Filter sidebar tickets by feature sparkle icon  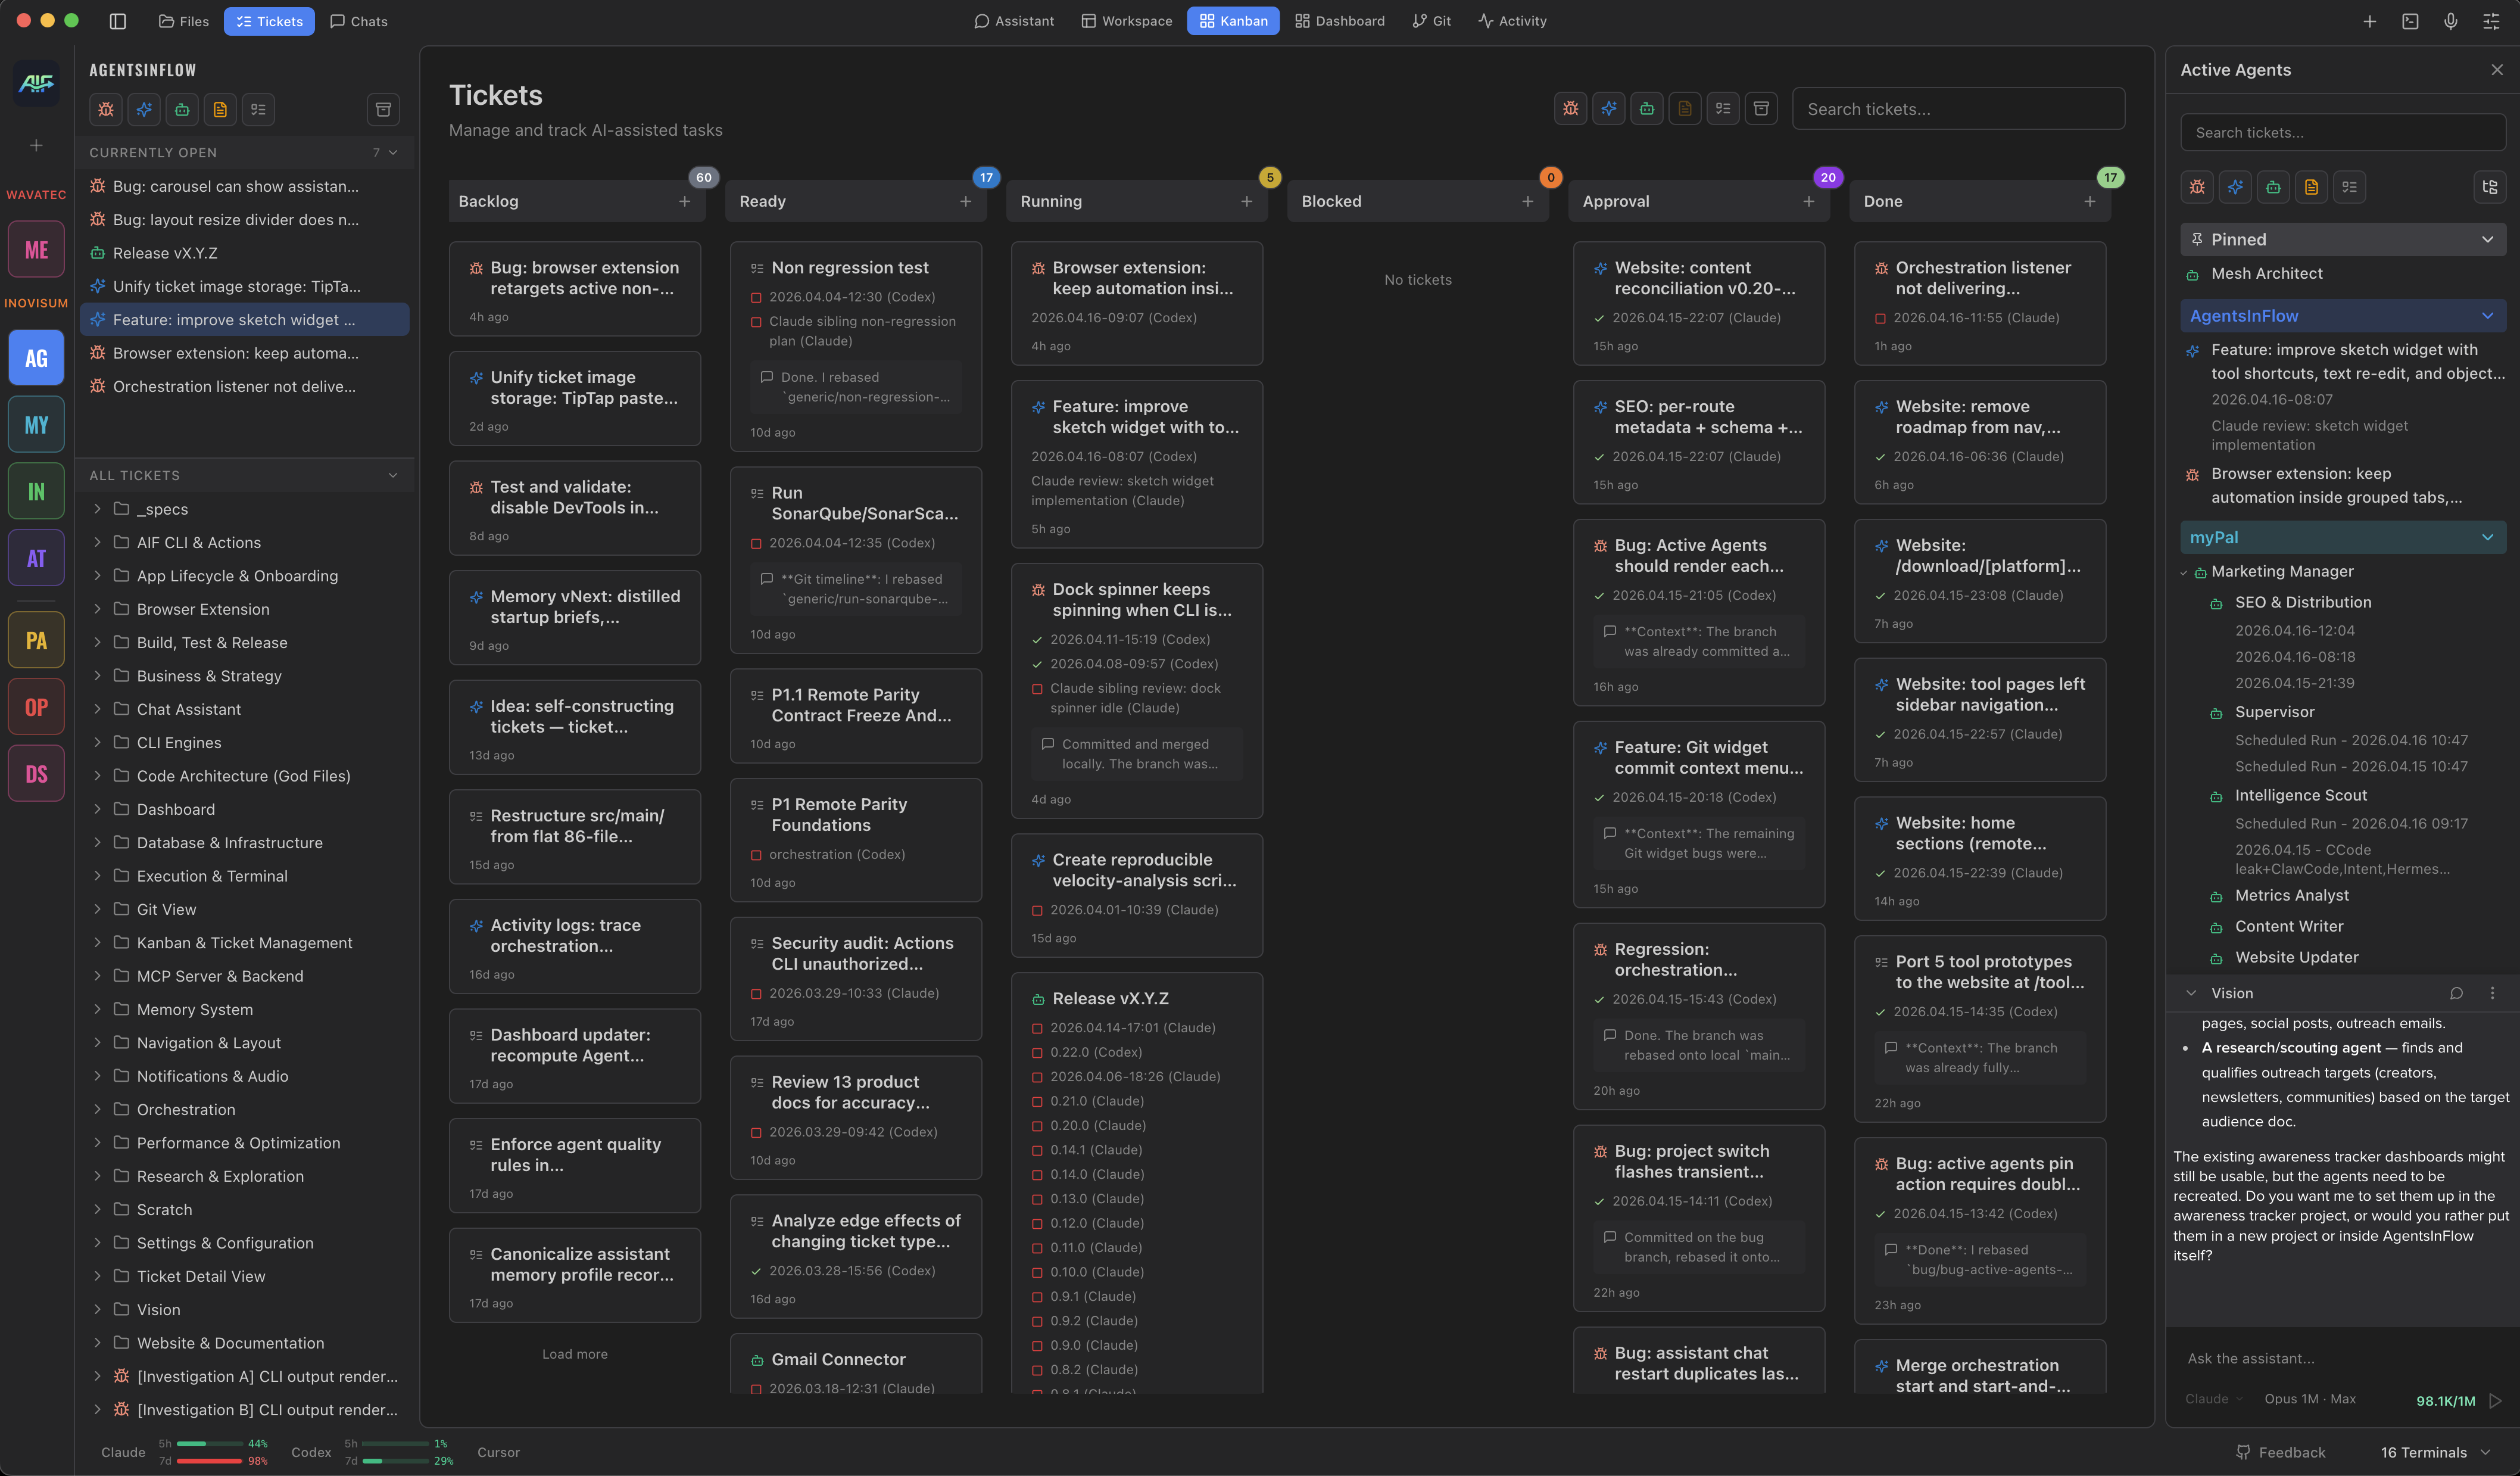[144, 109]
